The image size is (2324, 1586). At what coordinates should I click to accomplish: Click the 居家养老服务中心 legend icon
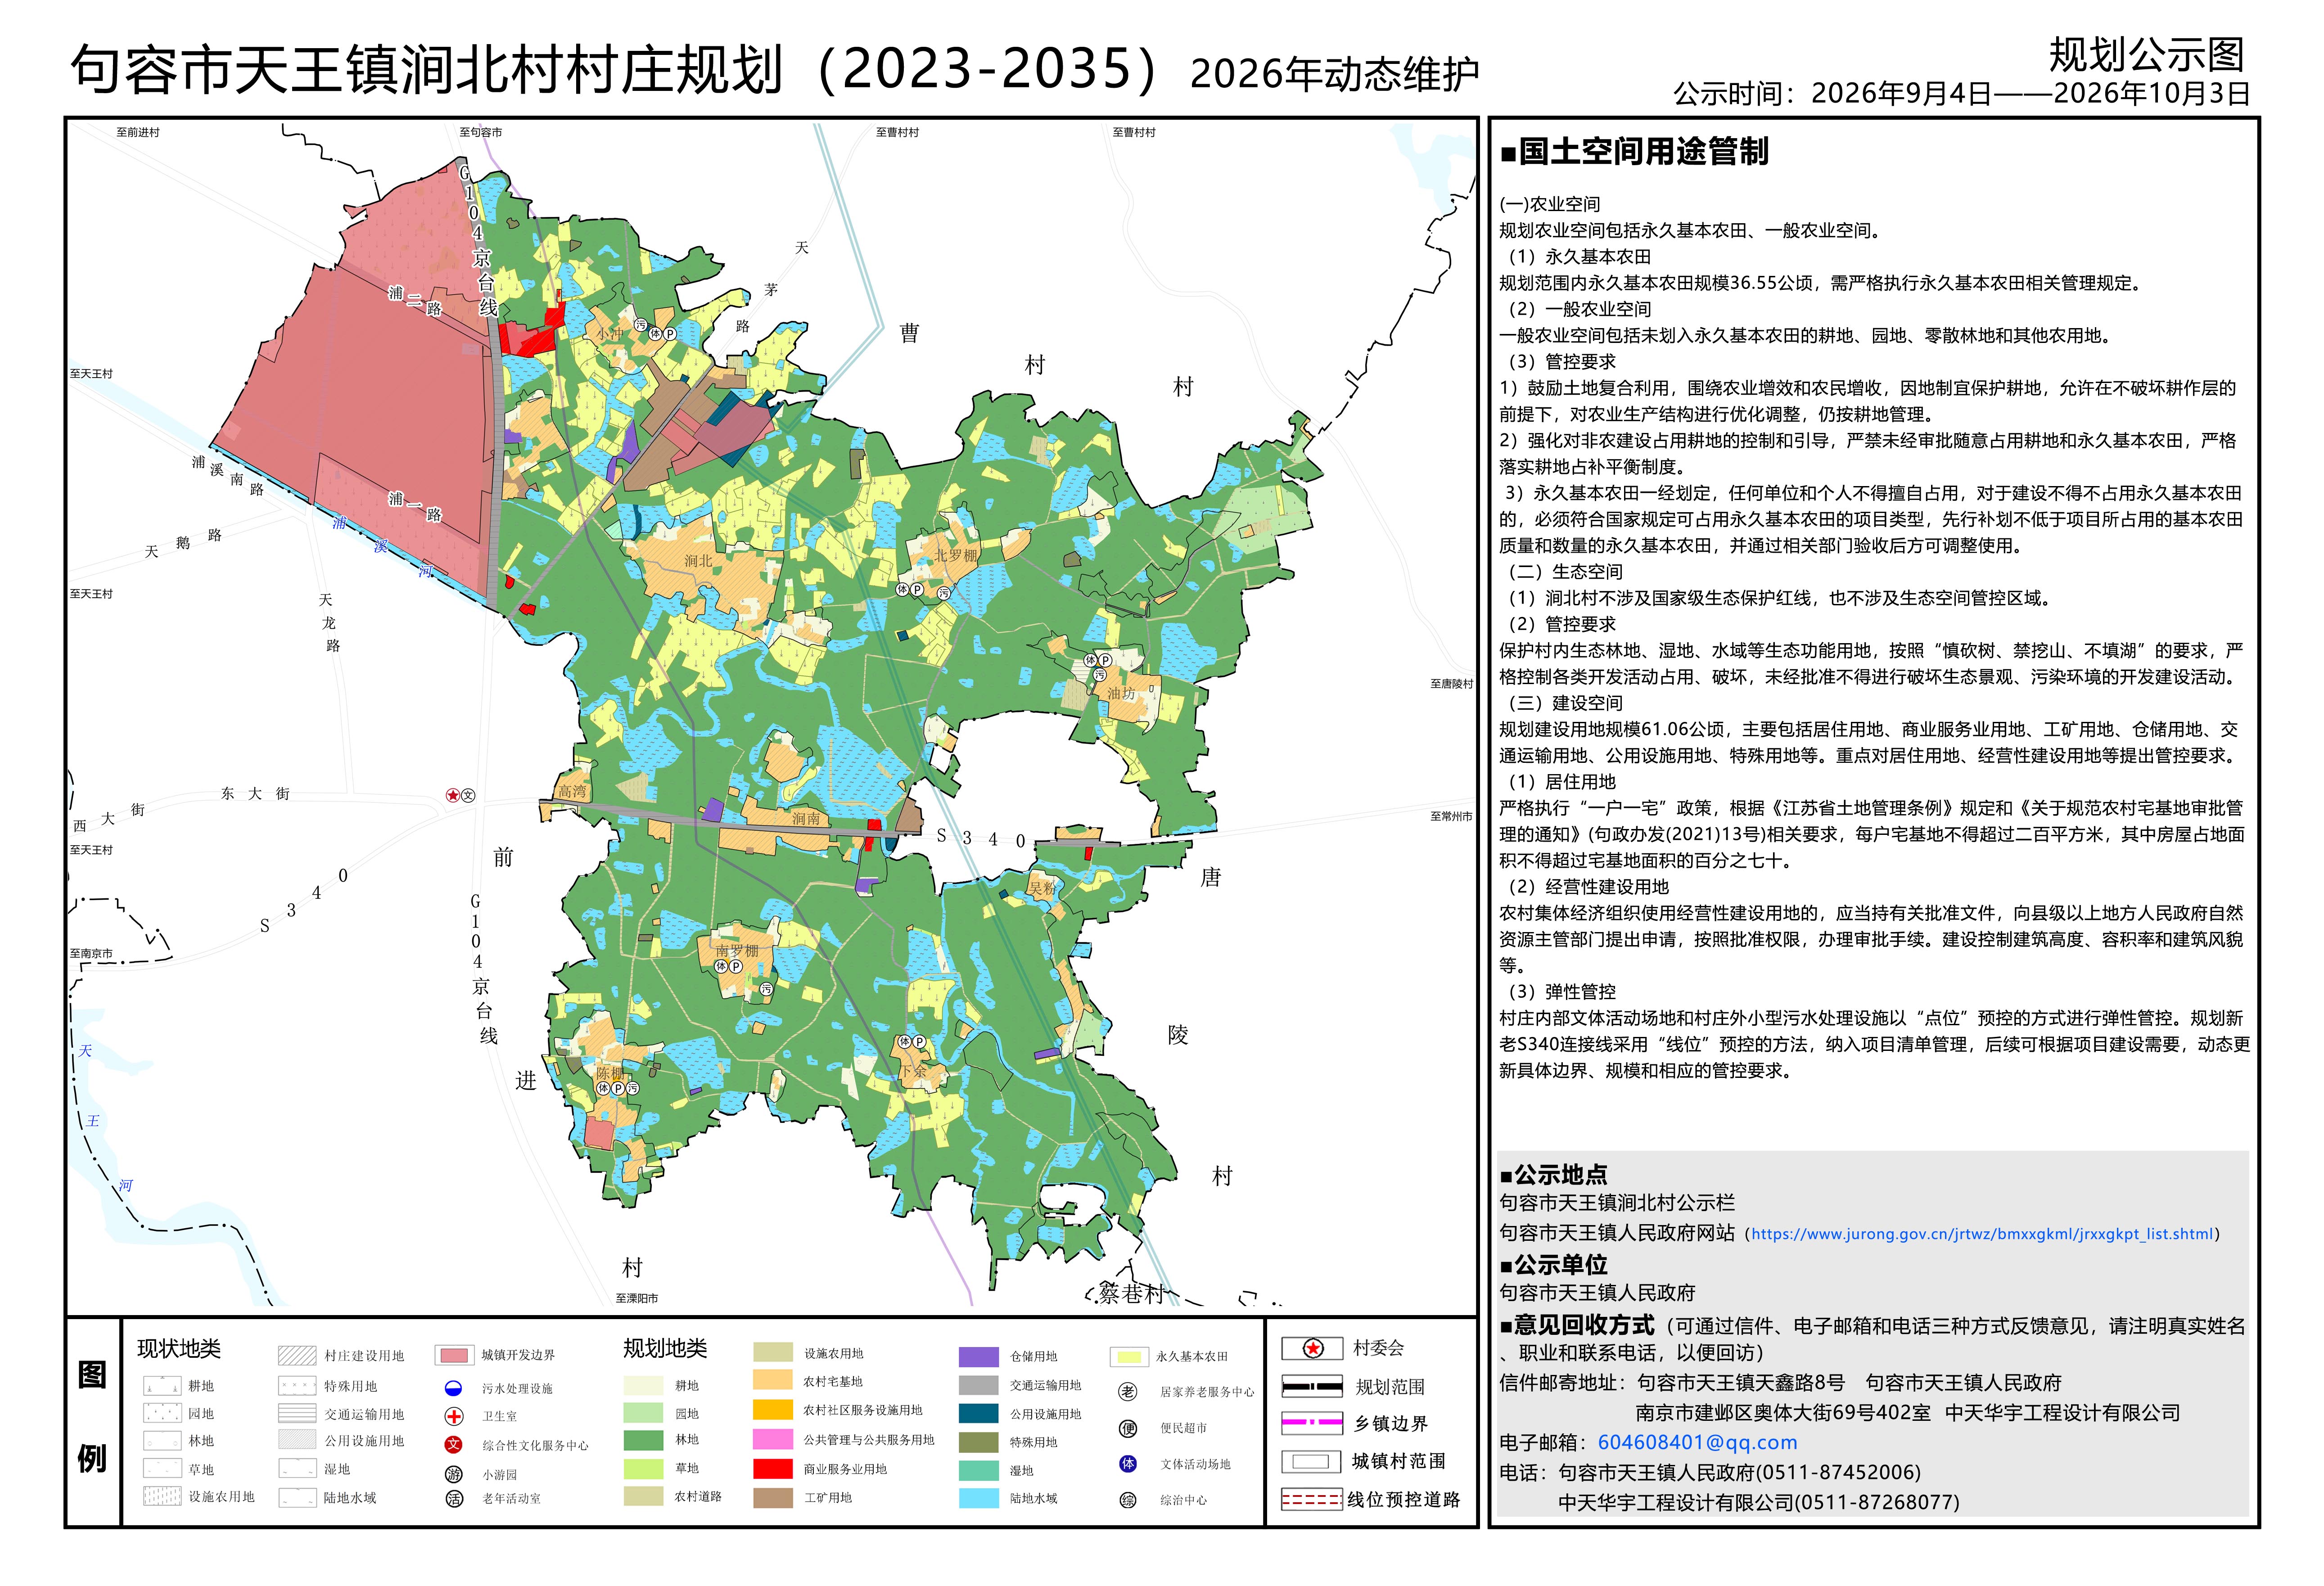(x=1128, y=1391)
